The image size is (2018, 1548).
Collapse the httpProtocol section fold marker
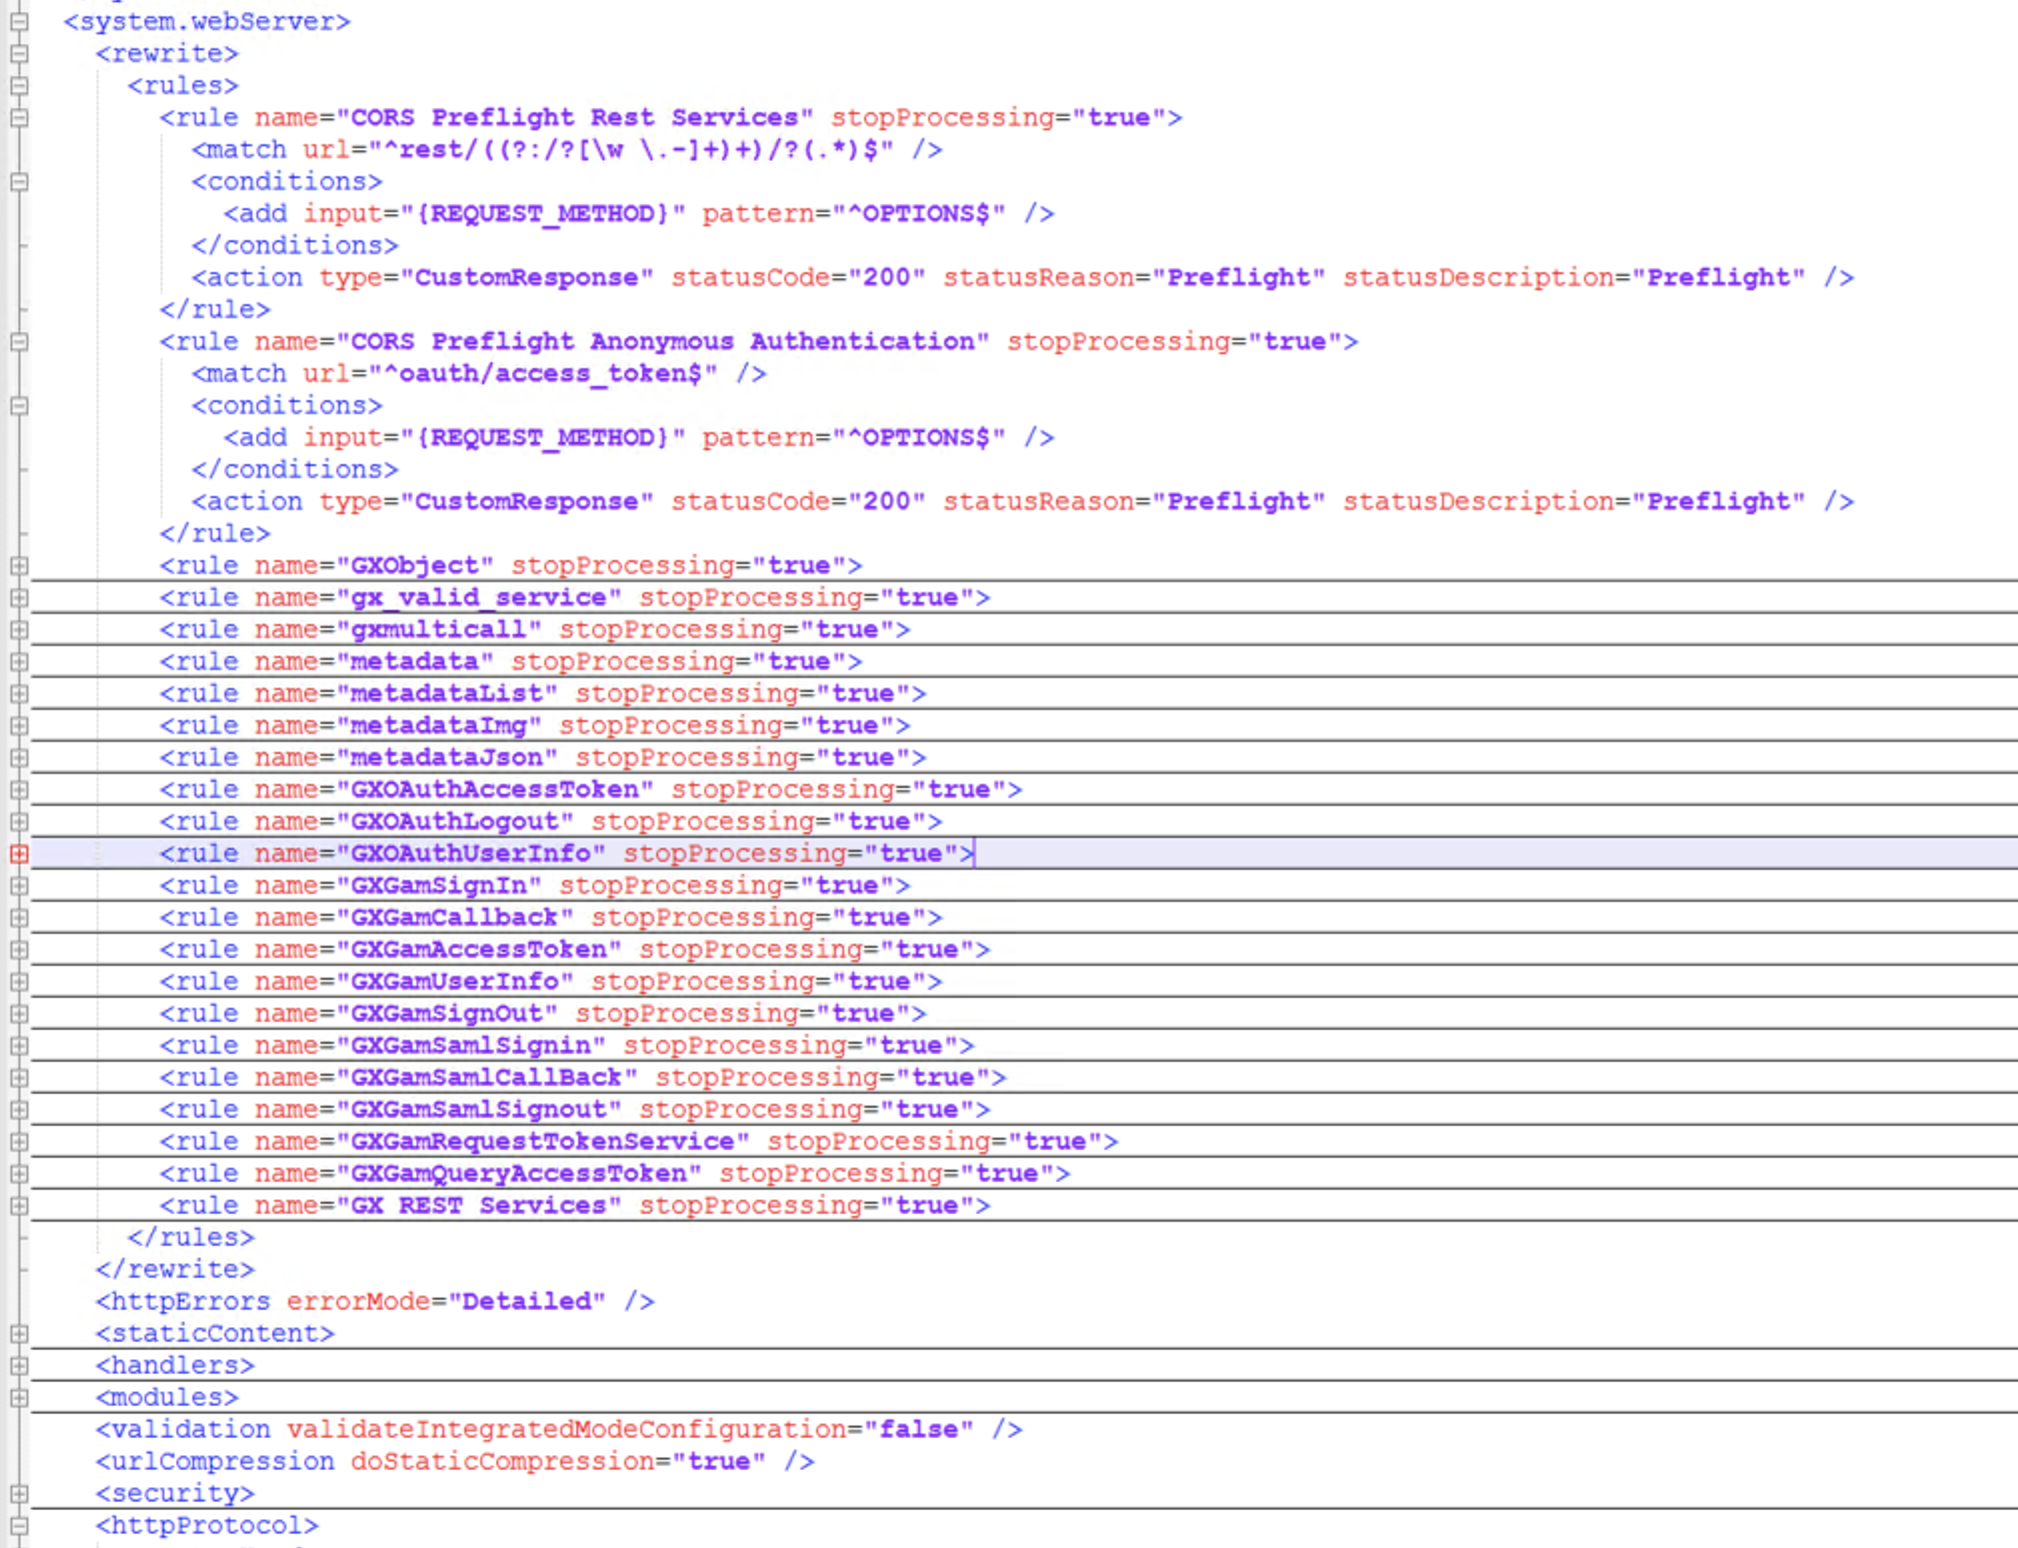18,1525
